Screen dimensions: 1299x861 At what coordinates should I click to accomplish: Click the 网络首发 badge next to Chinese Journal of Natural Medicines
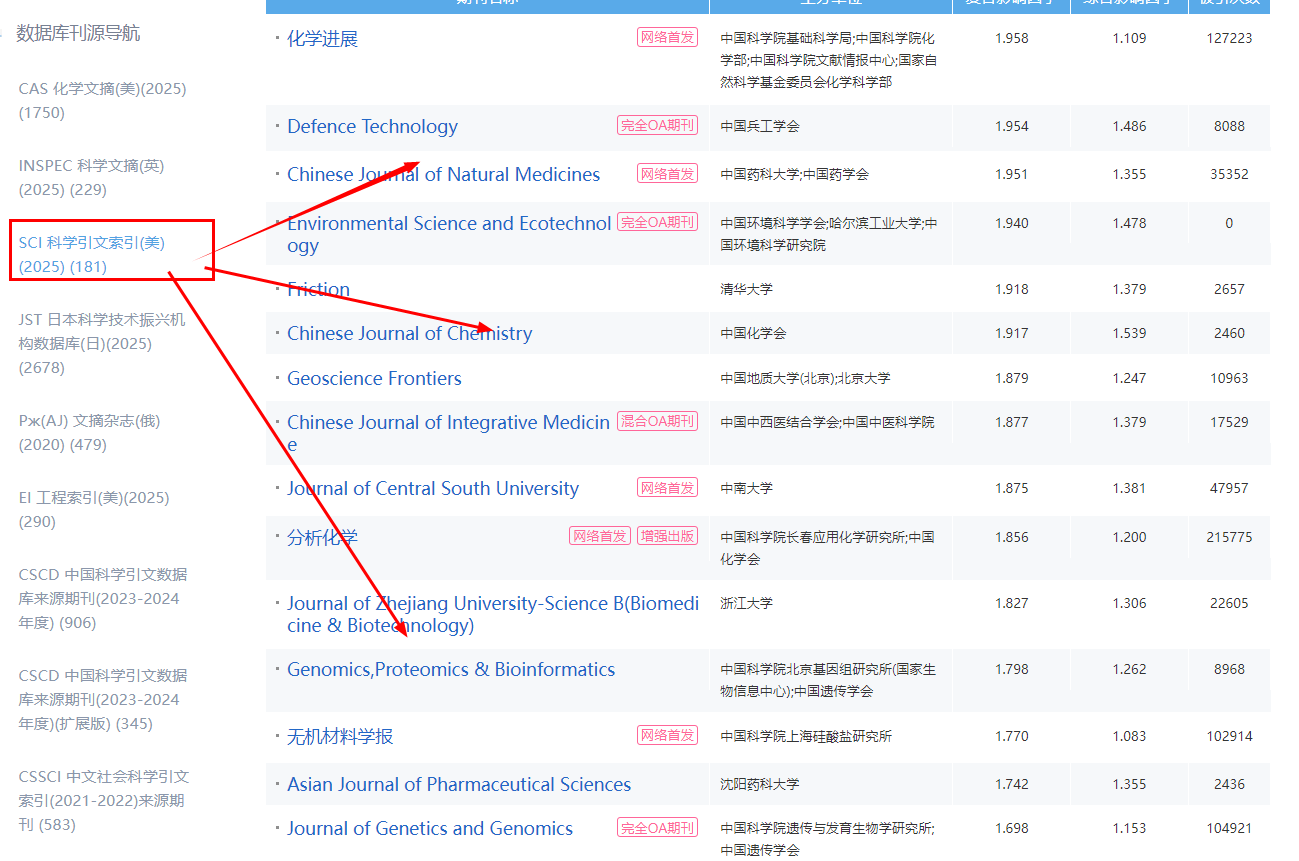[x=666, y=173]
